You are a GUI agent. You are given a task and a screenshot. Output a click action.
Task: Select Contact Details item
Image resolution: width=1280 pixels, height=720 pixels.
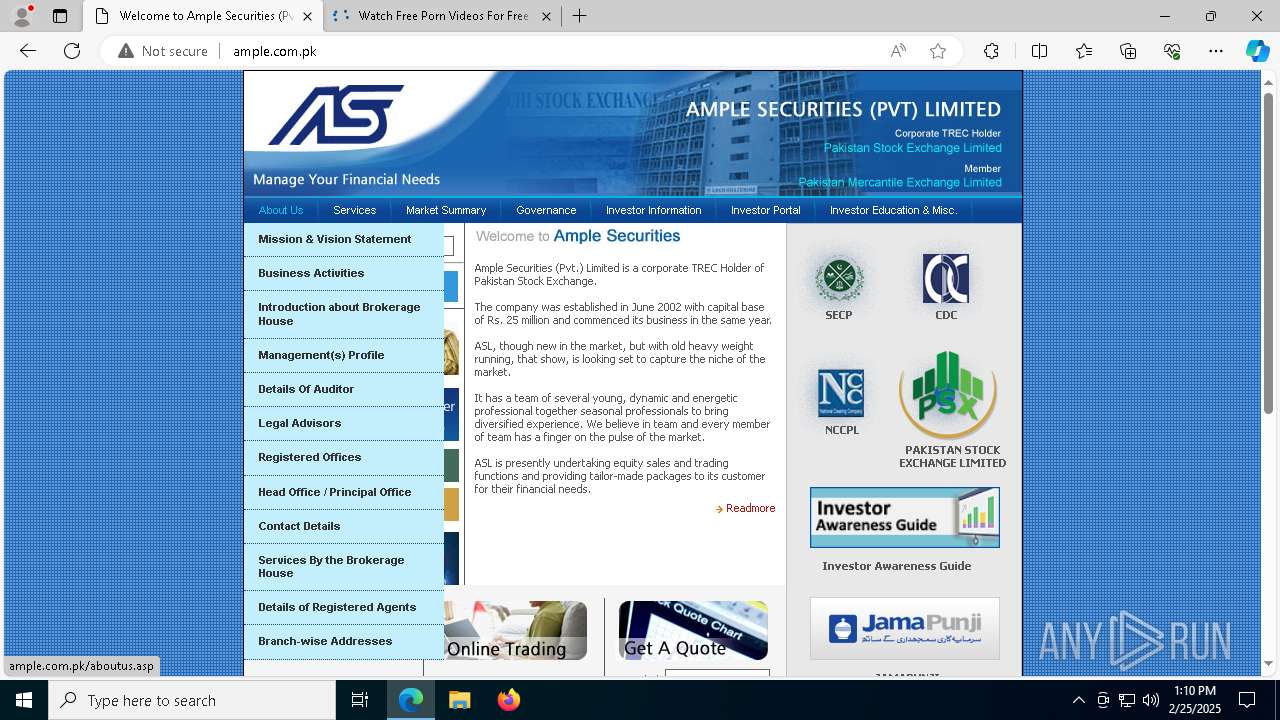[x=344, y=527]
